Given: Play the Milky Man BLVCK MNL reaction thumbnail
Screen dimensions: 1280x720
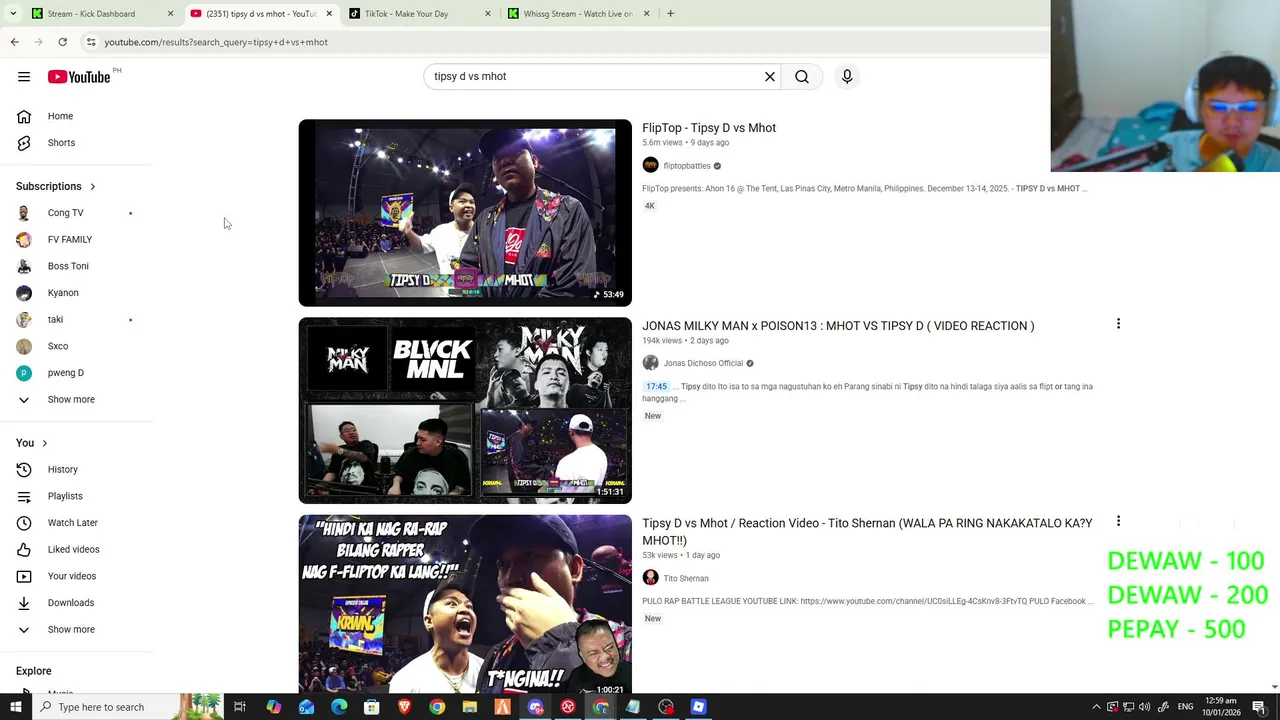Looking at the screenshot, I should tap(465, 410).
